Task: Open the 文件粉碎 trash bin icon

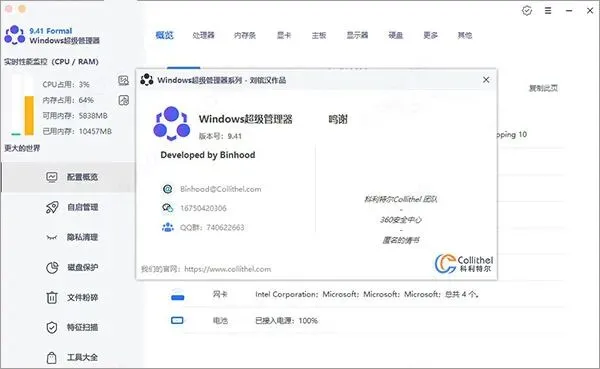Action: pos(52,297)
